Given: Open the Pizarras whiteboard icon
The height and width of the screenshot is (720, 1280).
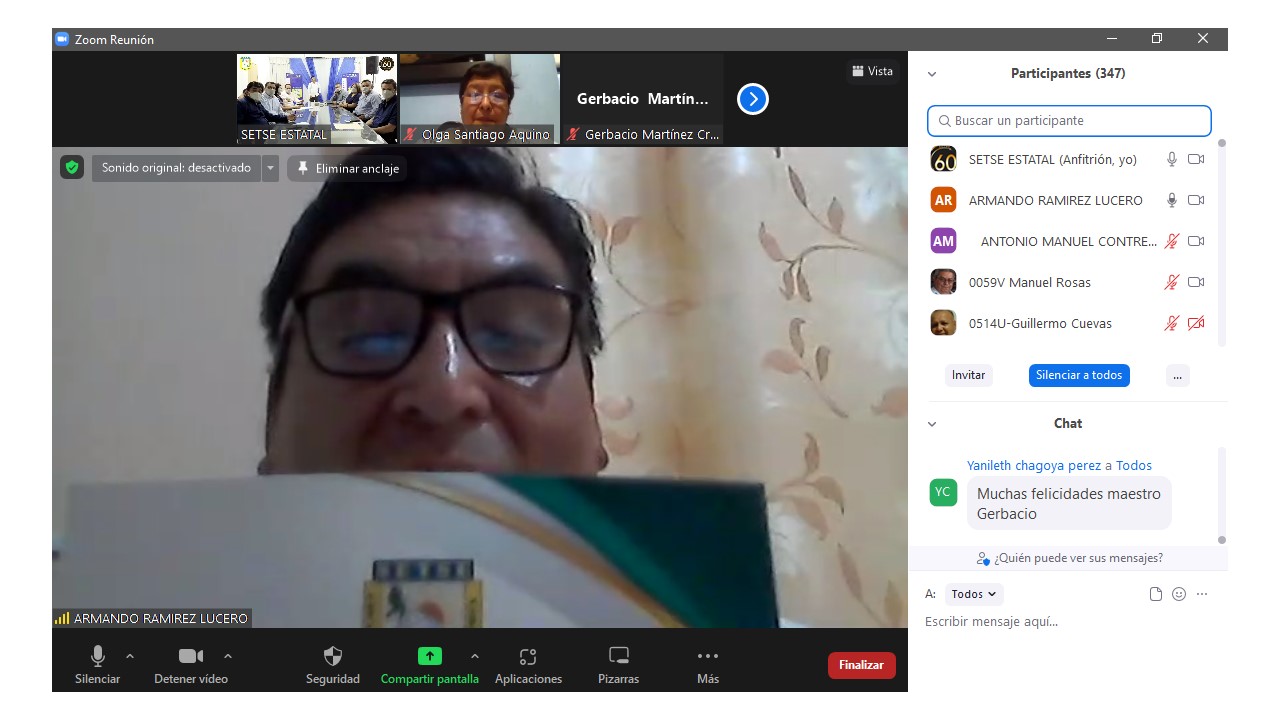Looking at the screenshot, I should pyautogui.click(x=619, y=656).
